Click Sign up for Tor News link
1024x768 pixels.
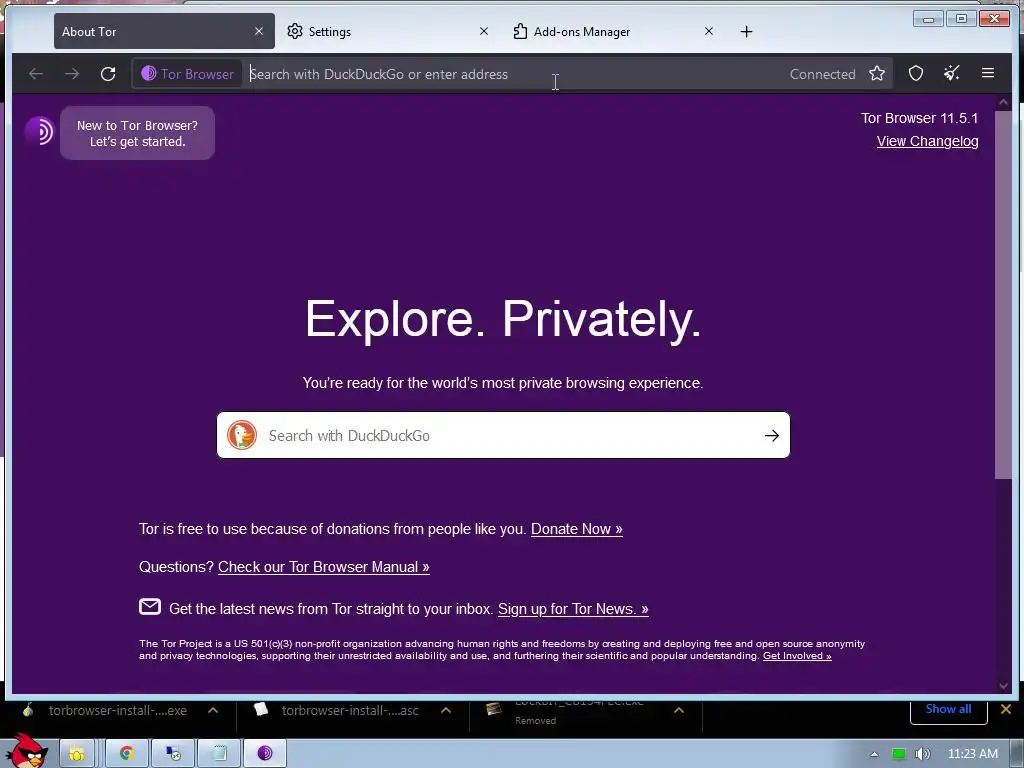coord(573,609)
